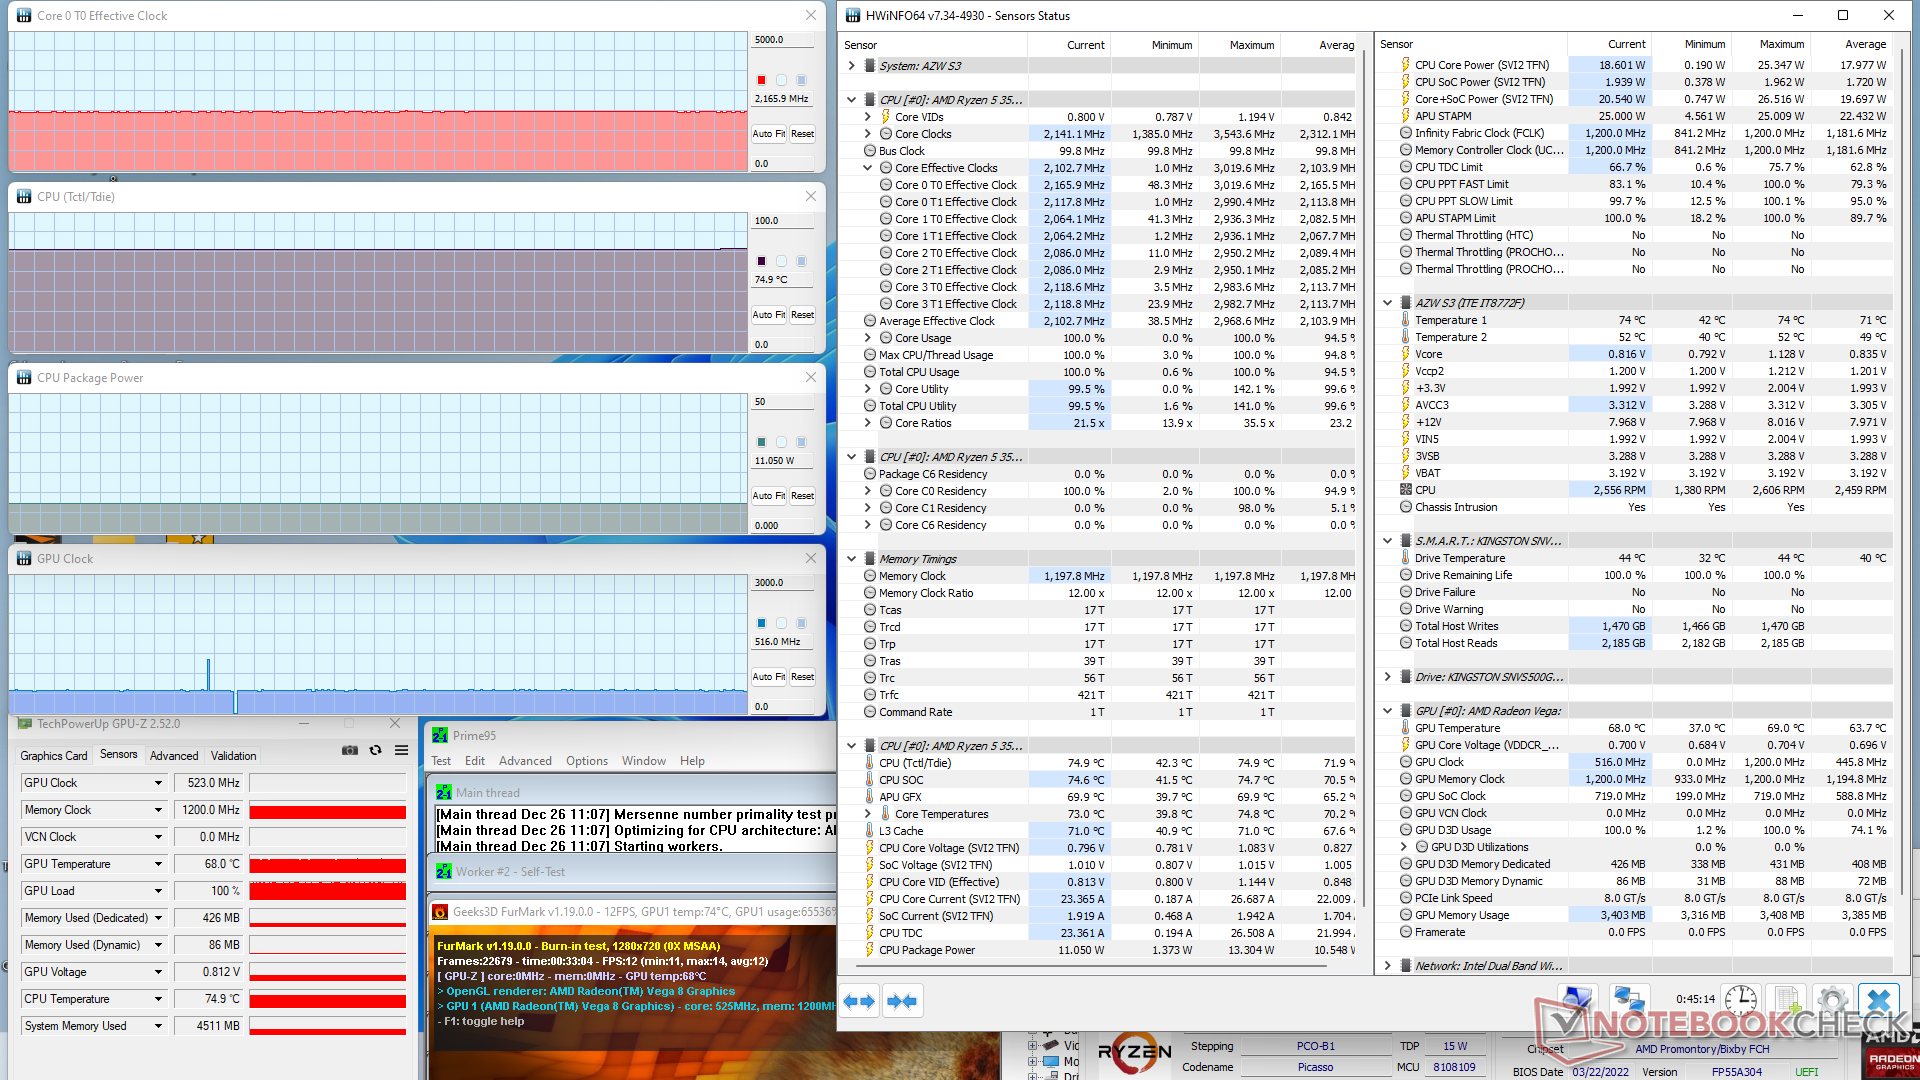Click the GPU-Z refresh icon

376,750
